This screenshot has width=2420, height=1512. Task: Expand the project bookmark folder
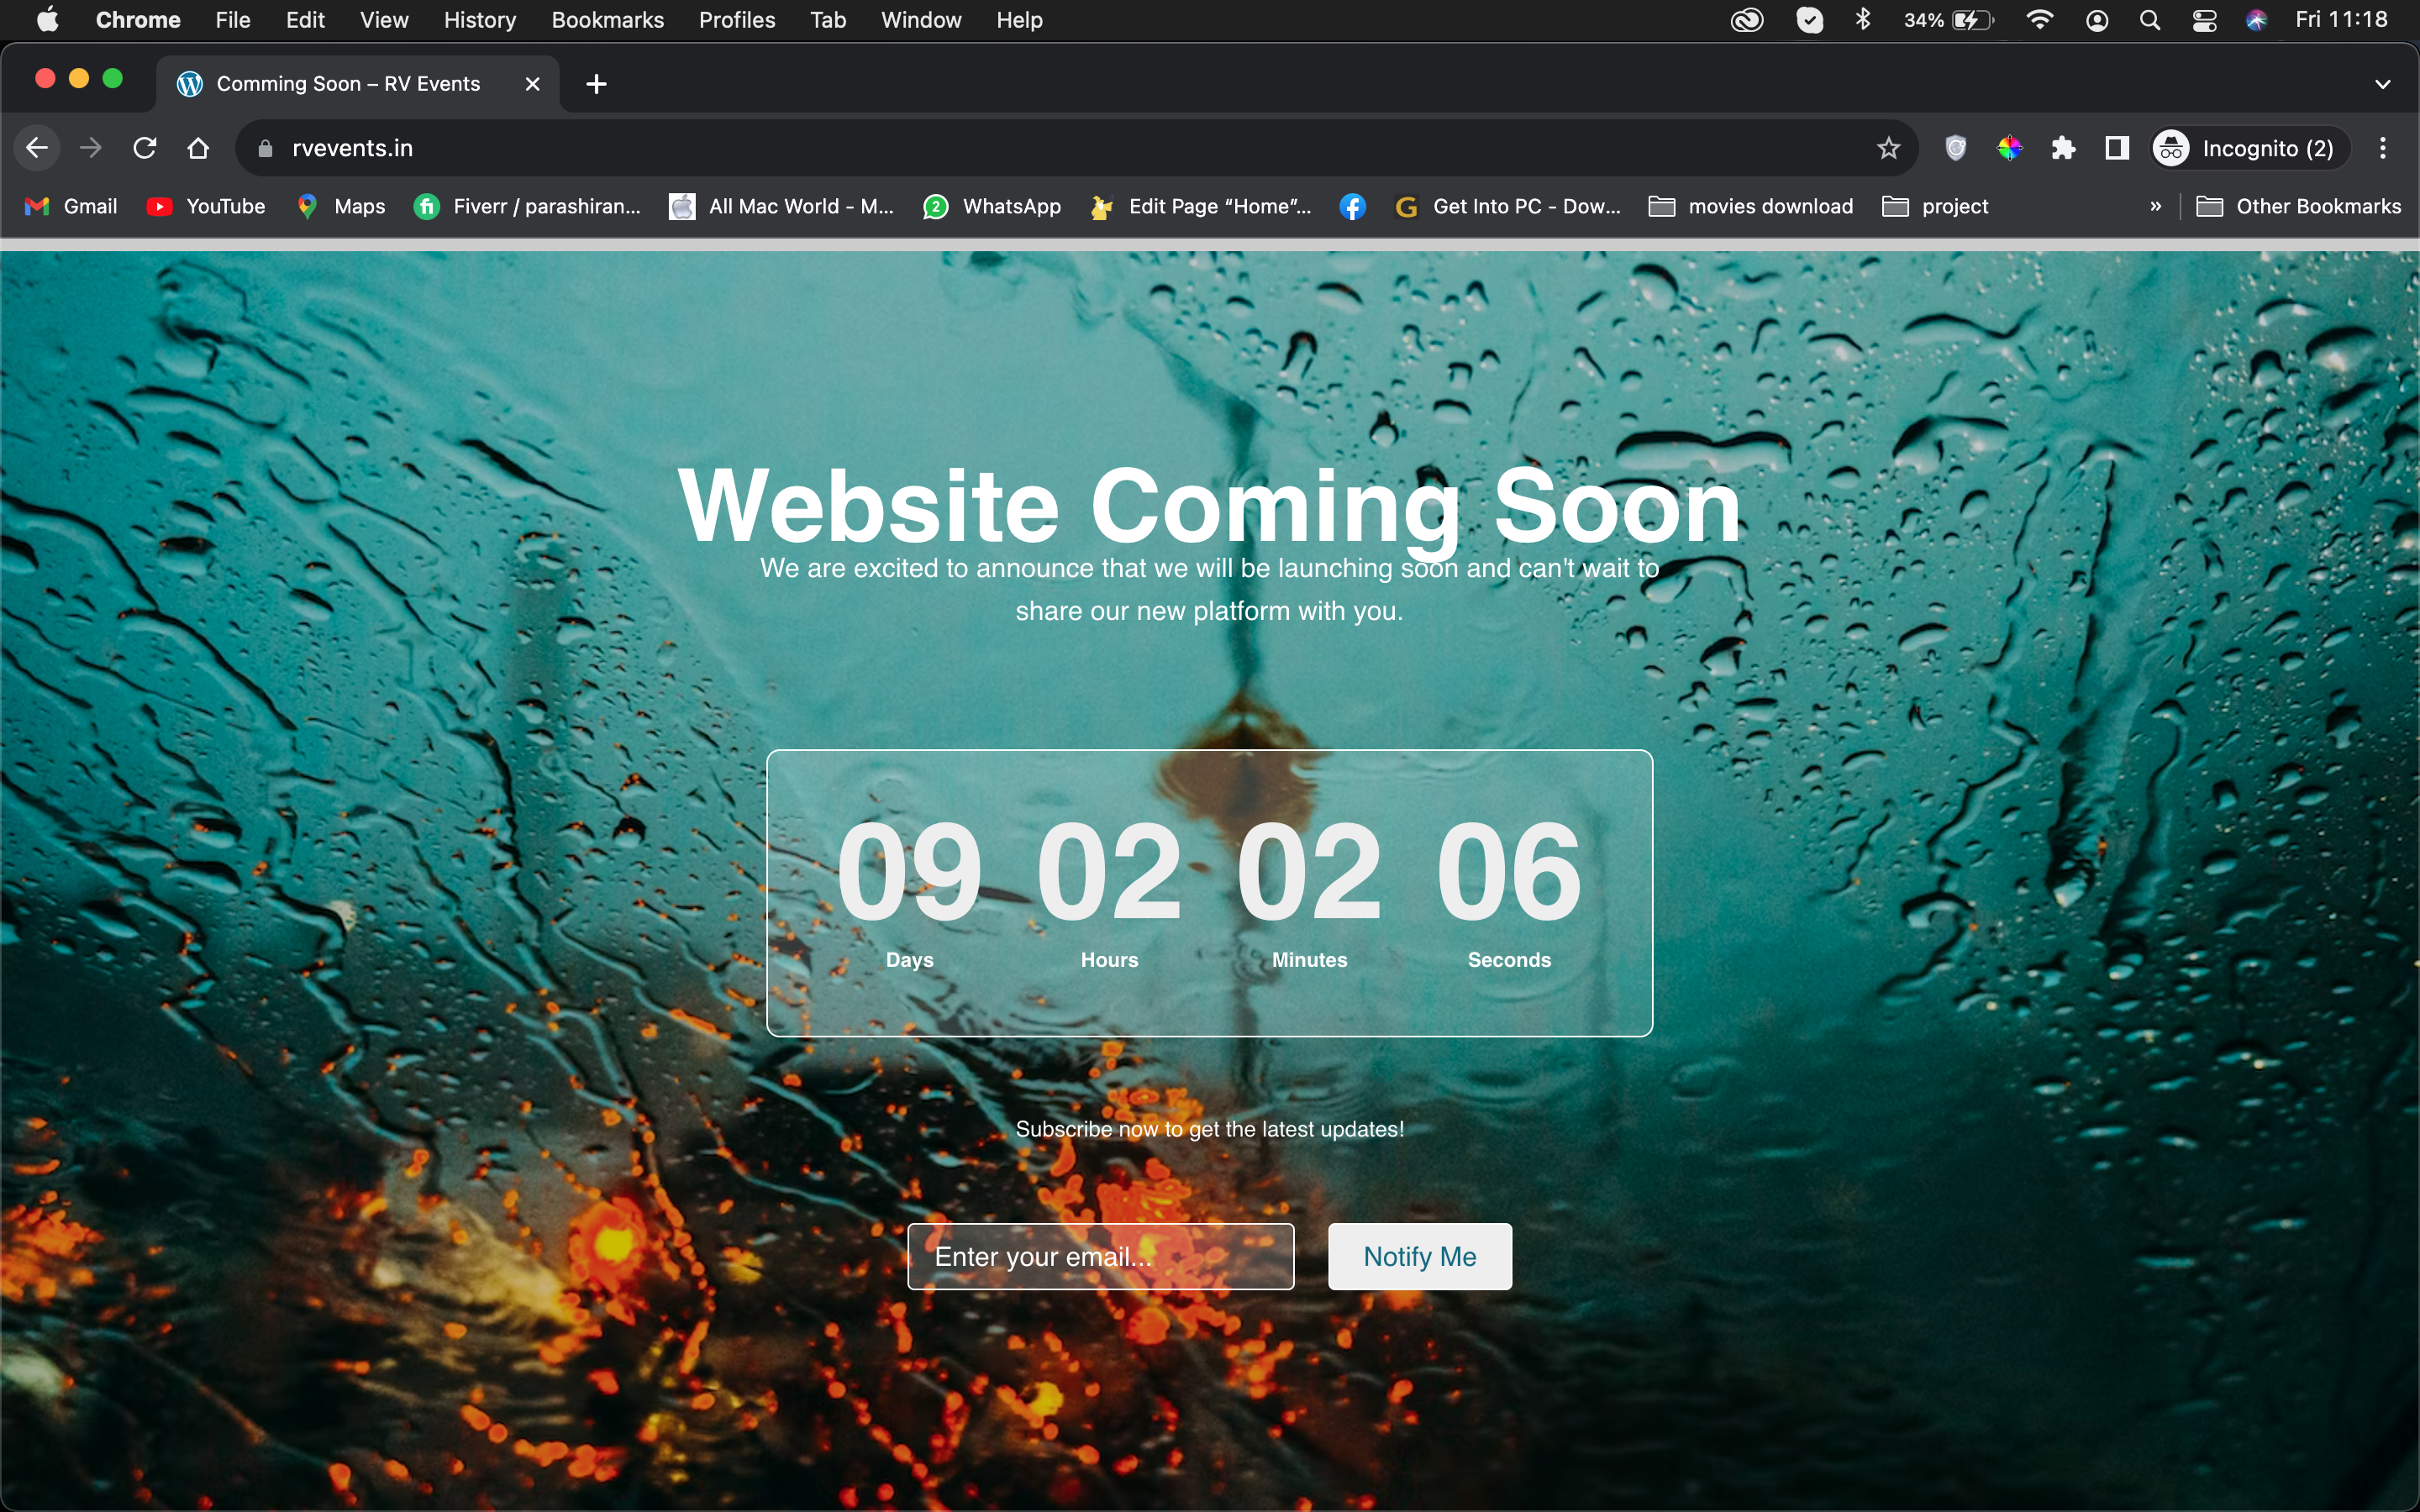click(1935, 206)
